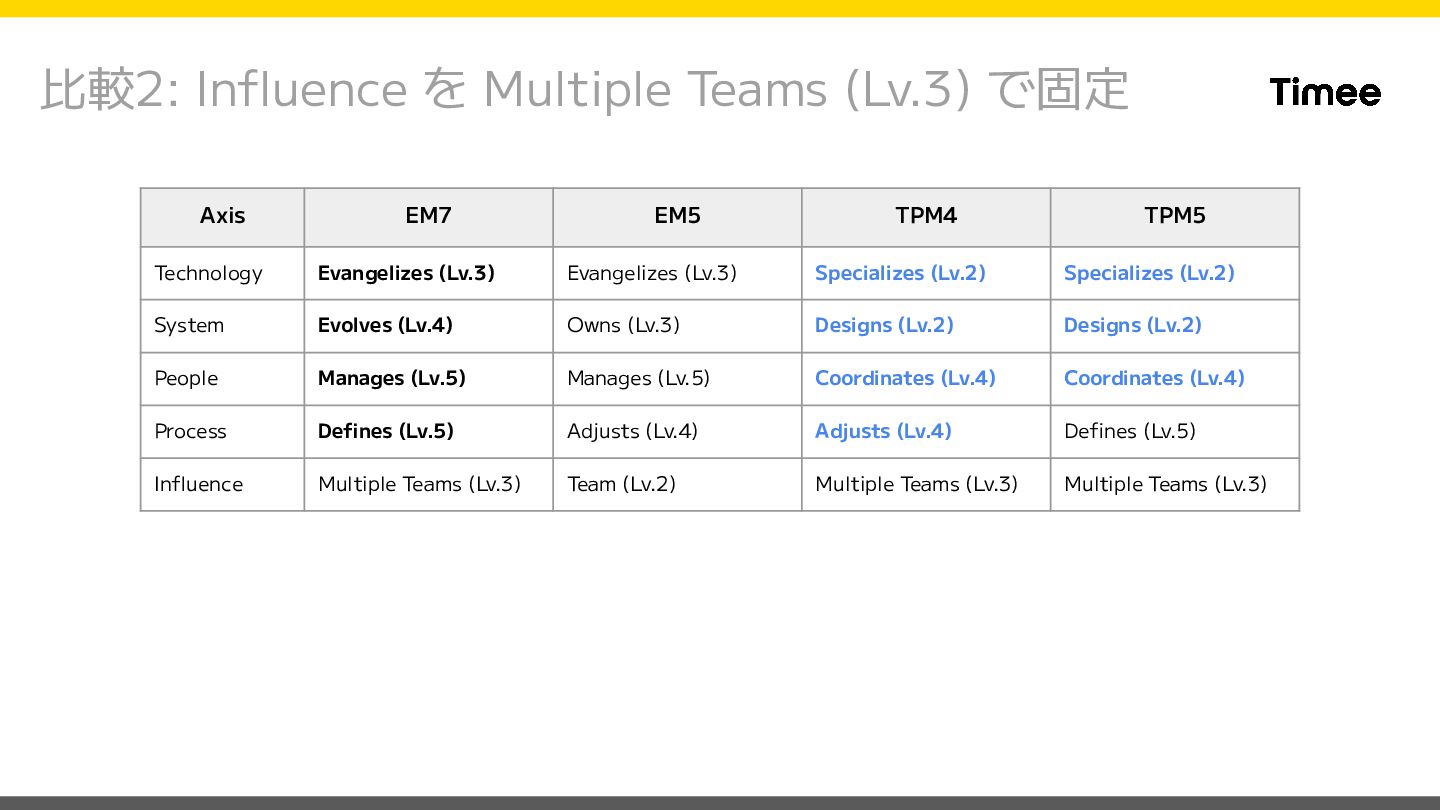
Task: Select the TPM4 column header
Action: click(926, 216)
